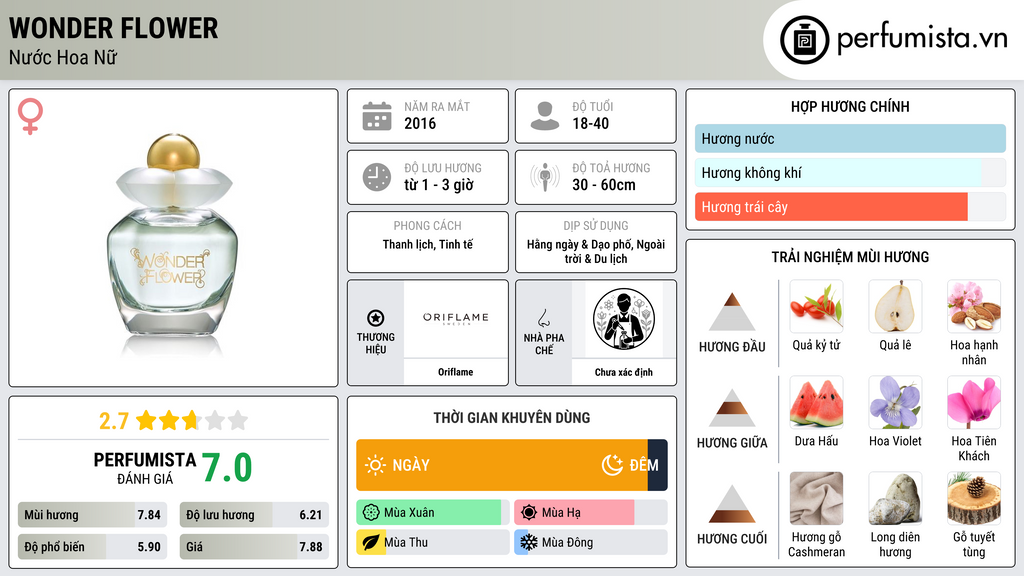This screenshot has height=576, width=1024.
Task: Click the perfumista.vn bottle logo icon
Action: tap(804, 40)
